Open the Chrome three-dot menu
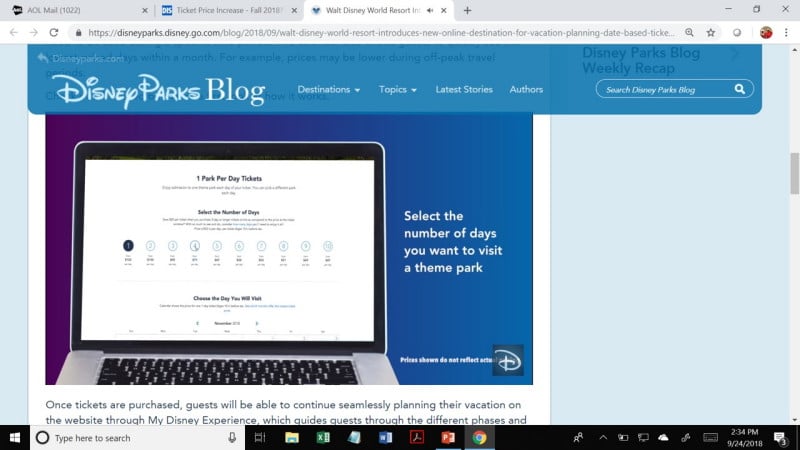 pos(786,33)
